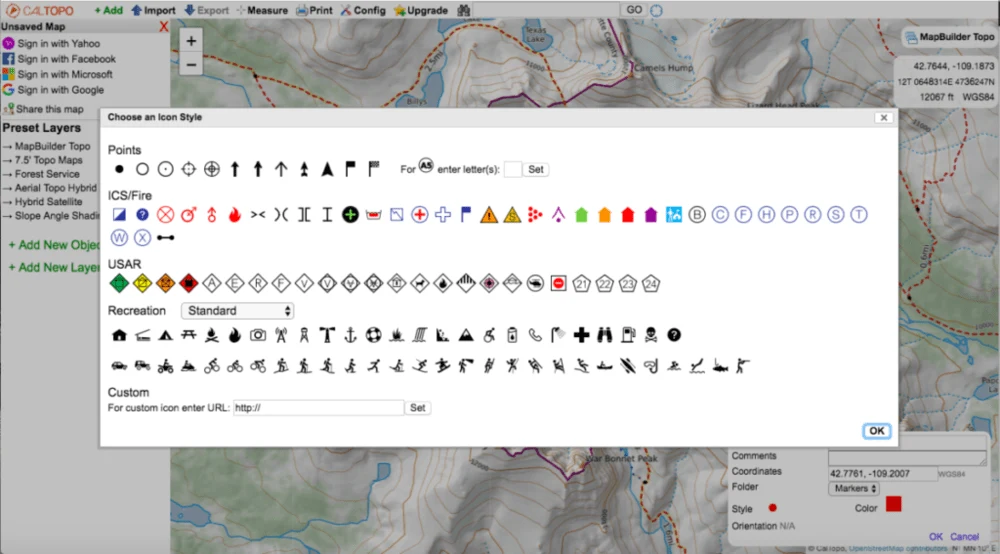Pick the checkered flag point icon

point(374,169)
